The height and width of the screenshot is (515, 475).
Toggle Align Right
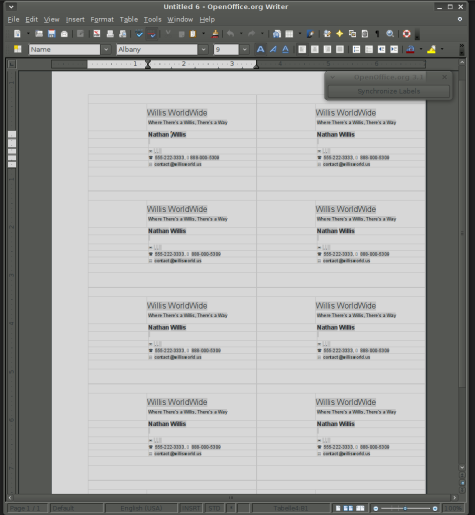327,49
